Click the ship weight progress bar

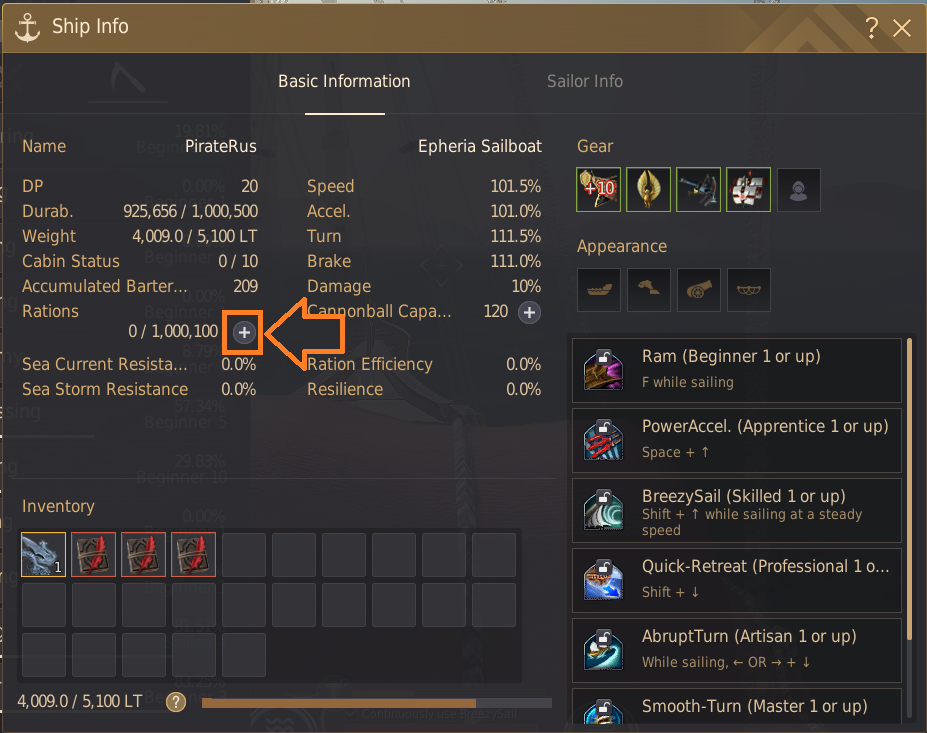pos(377,703)
